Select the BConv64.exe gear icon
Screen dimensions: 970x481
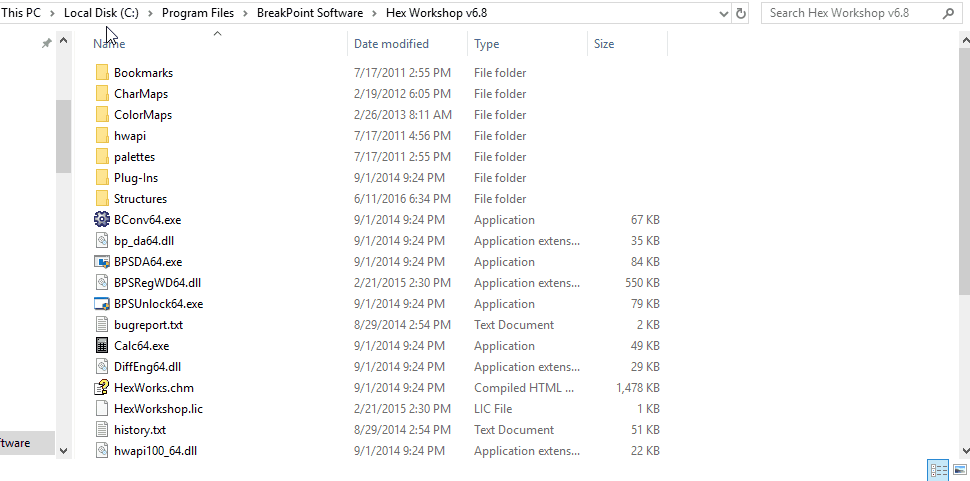[102, 219]
